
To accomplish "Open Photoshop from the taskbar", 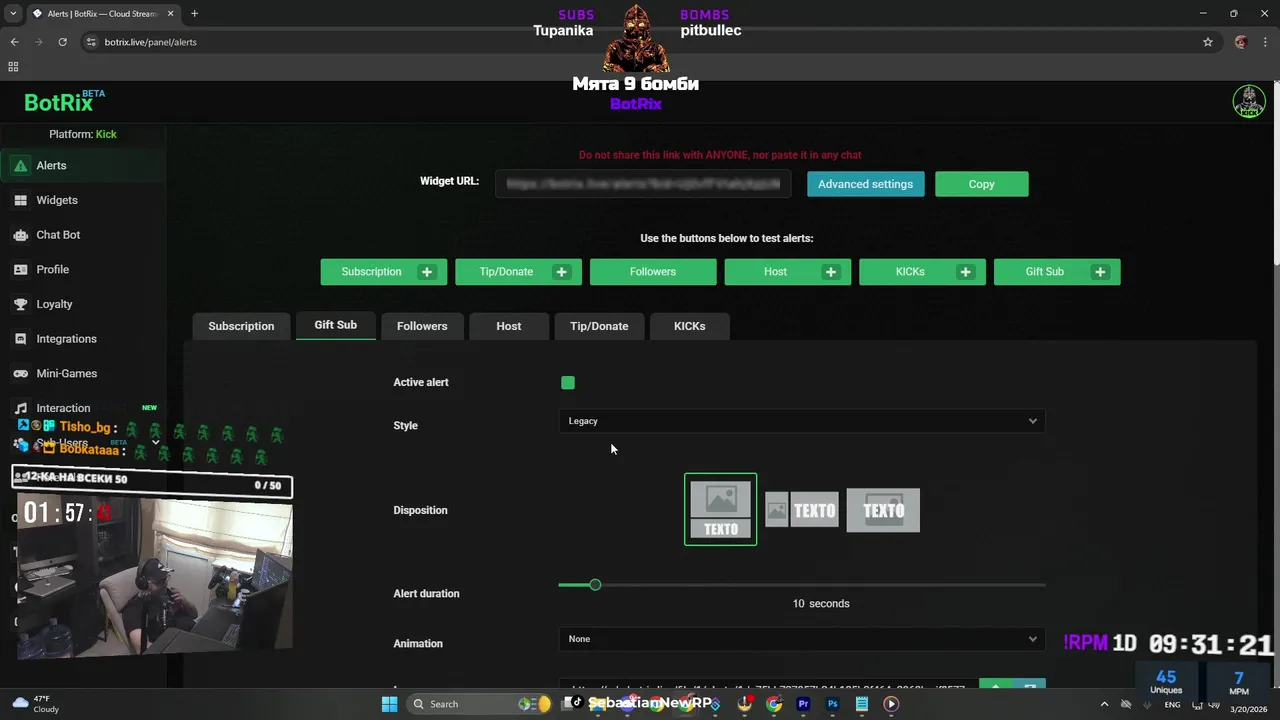I will pyautogui.click(x=832, y=704).
